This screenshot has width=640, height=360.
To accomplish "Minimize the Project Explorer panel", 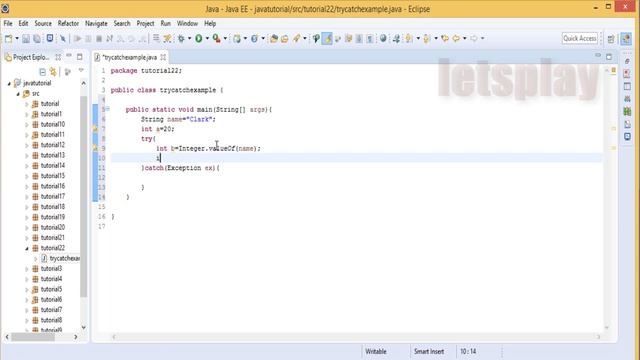I will [x=69, y=56].
